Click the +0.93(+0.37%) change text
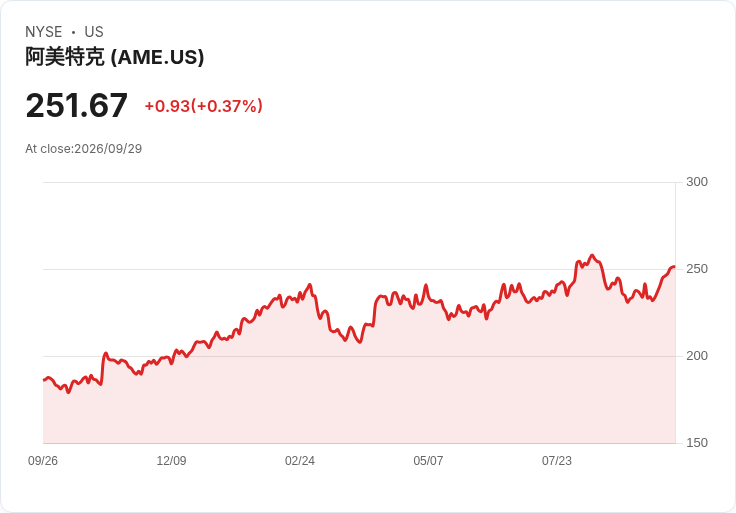 (203, 106)
